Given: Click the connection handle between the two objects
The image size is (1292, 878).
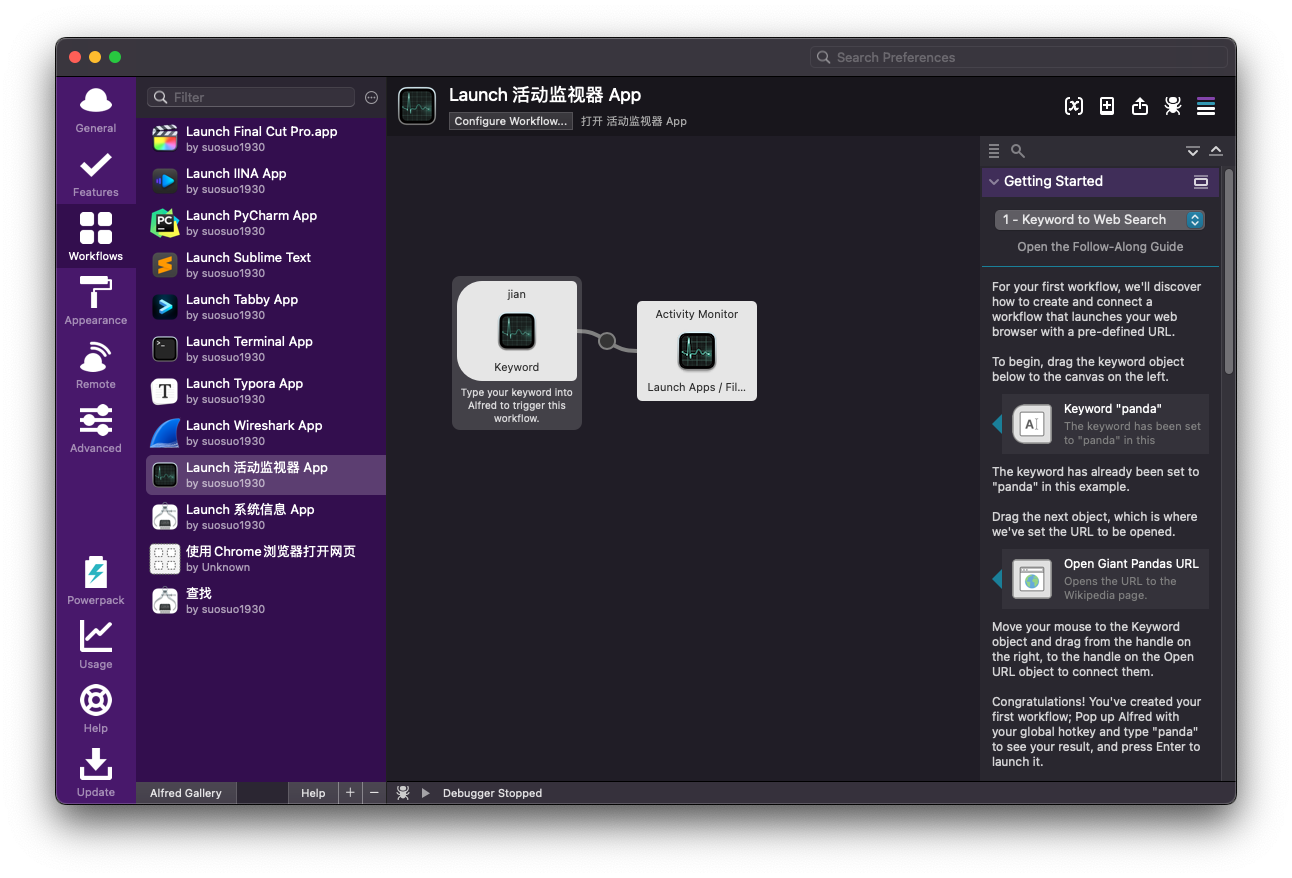Looking at the screenshot, I should (607, 341).
